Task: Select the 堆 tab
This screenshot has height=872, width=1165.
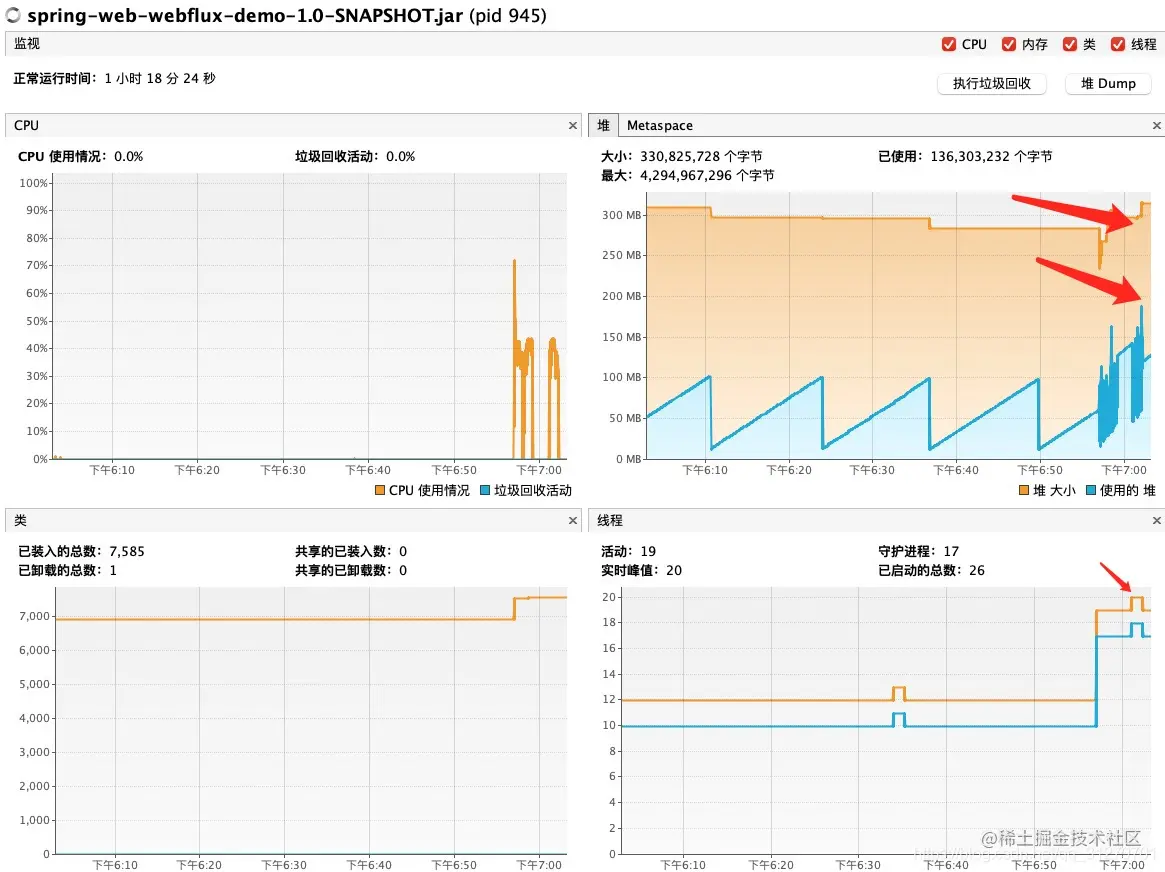Action: click(603, 126)
